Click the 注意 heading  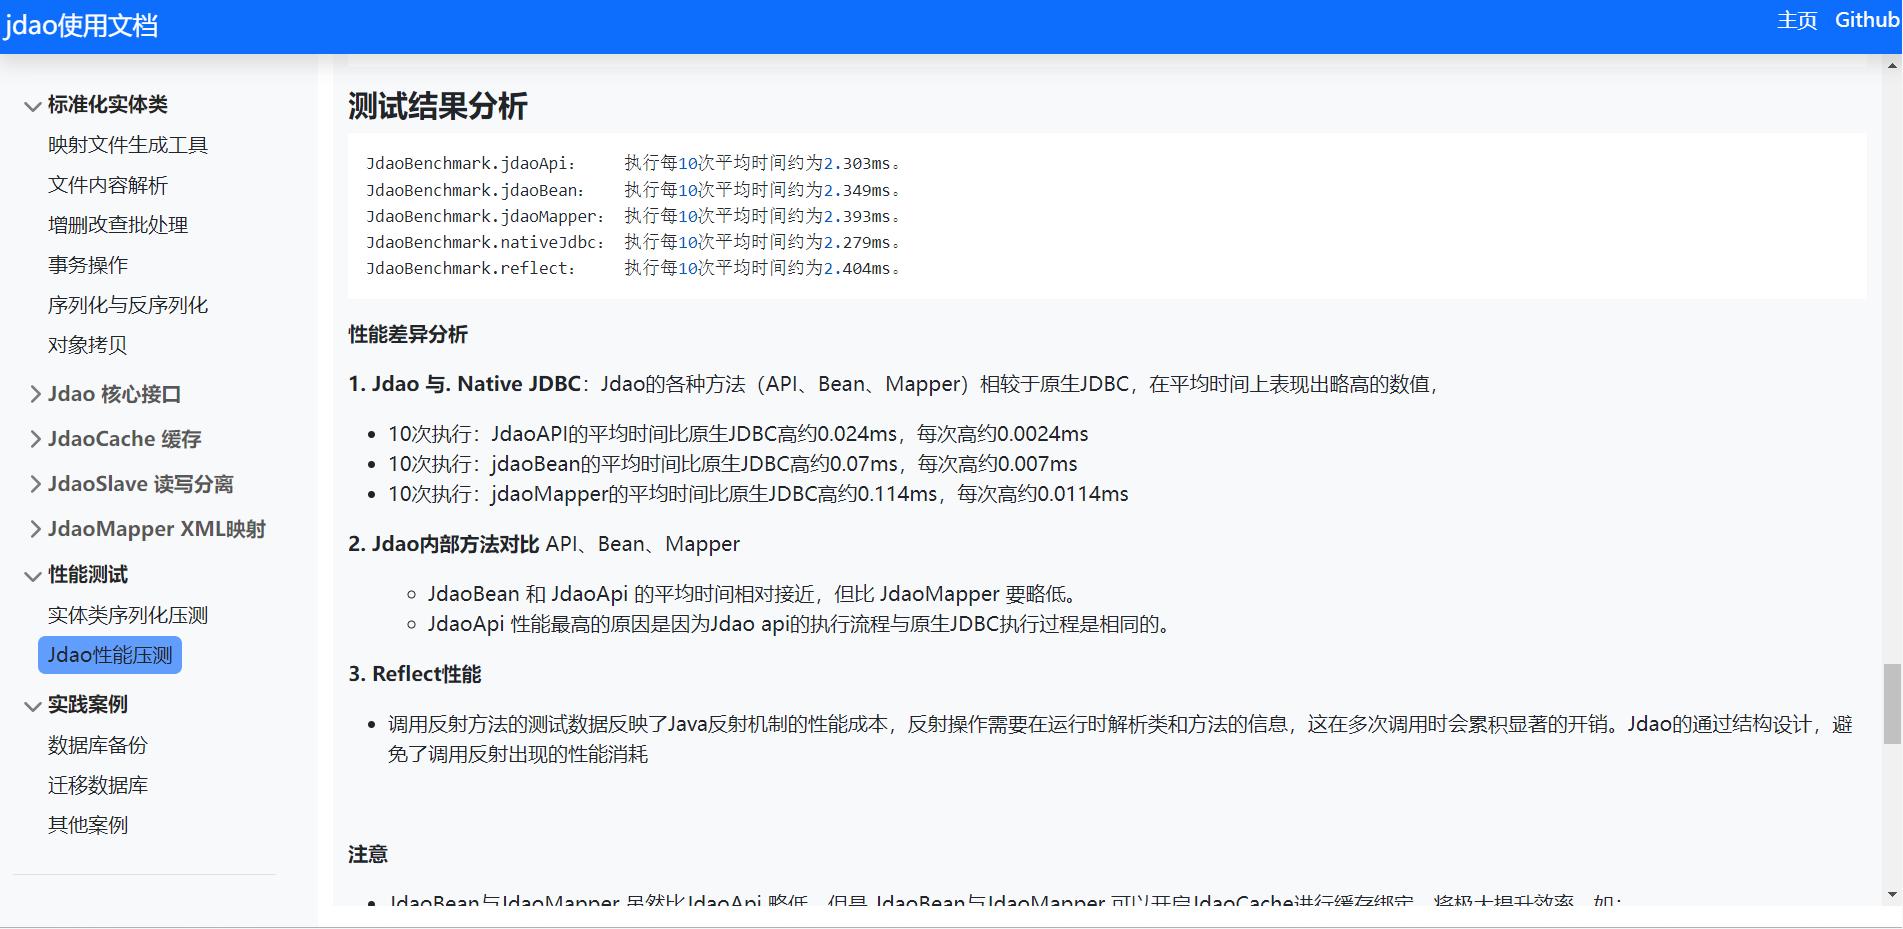[368, 854]
